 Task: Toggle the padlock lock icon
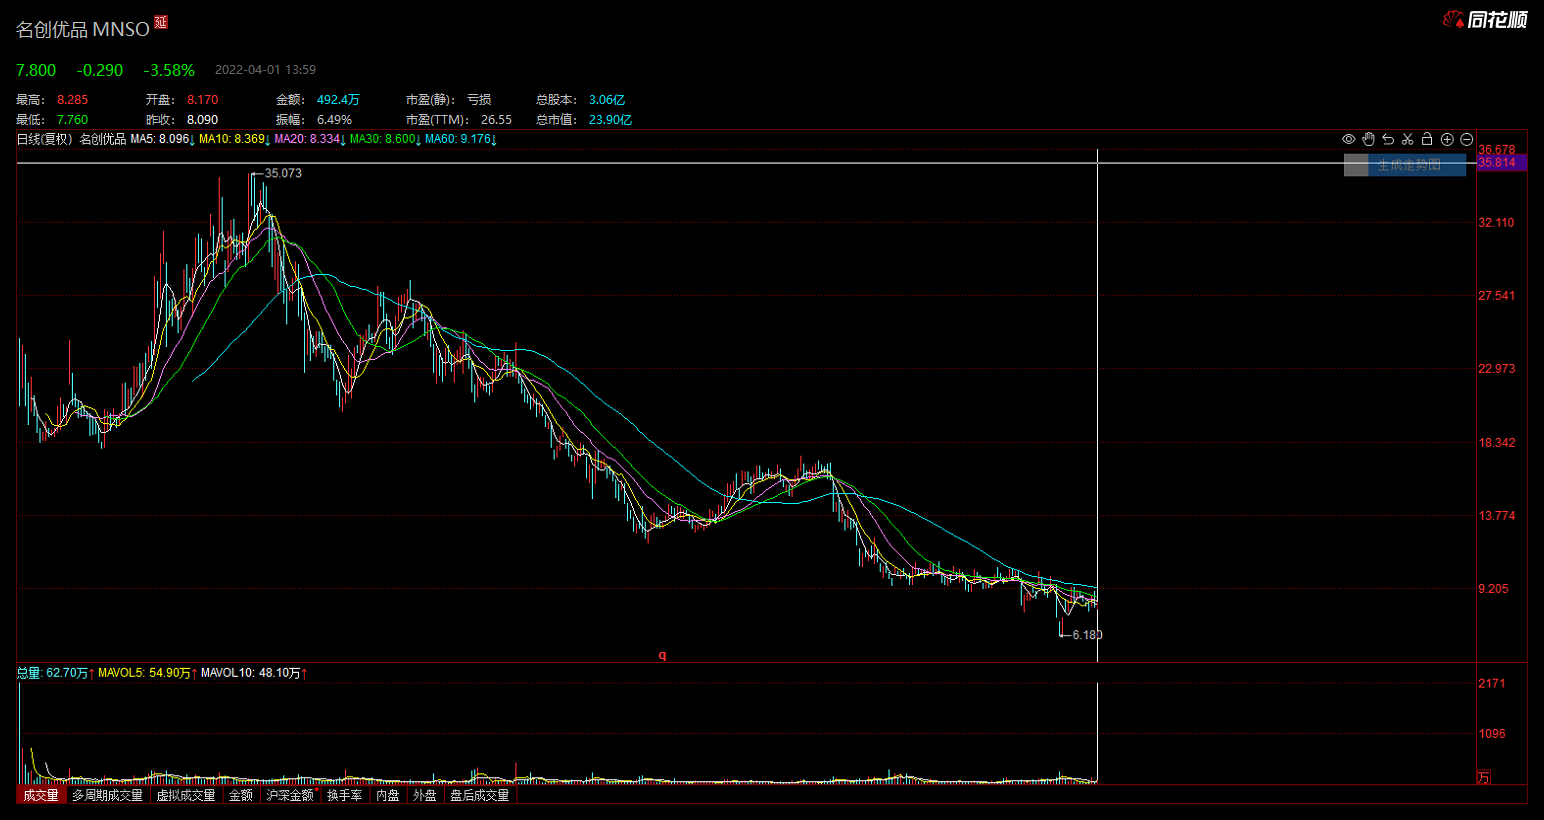pos(1427,139)
